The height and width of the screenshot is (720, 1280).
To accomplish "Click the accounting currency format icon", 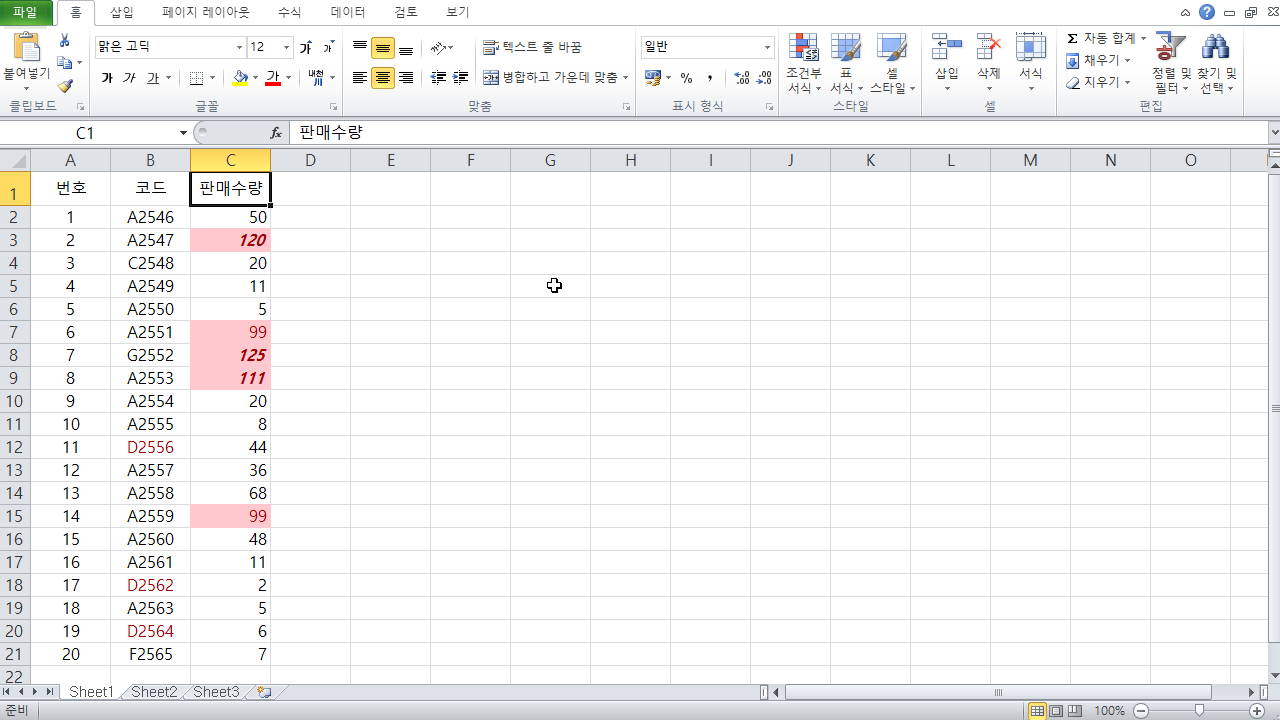I will (652, 78).
